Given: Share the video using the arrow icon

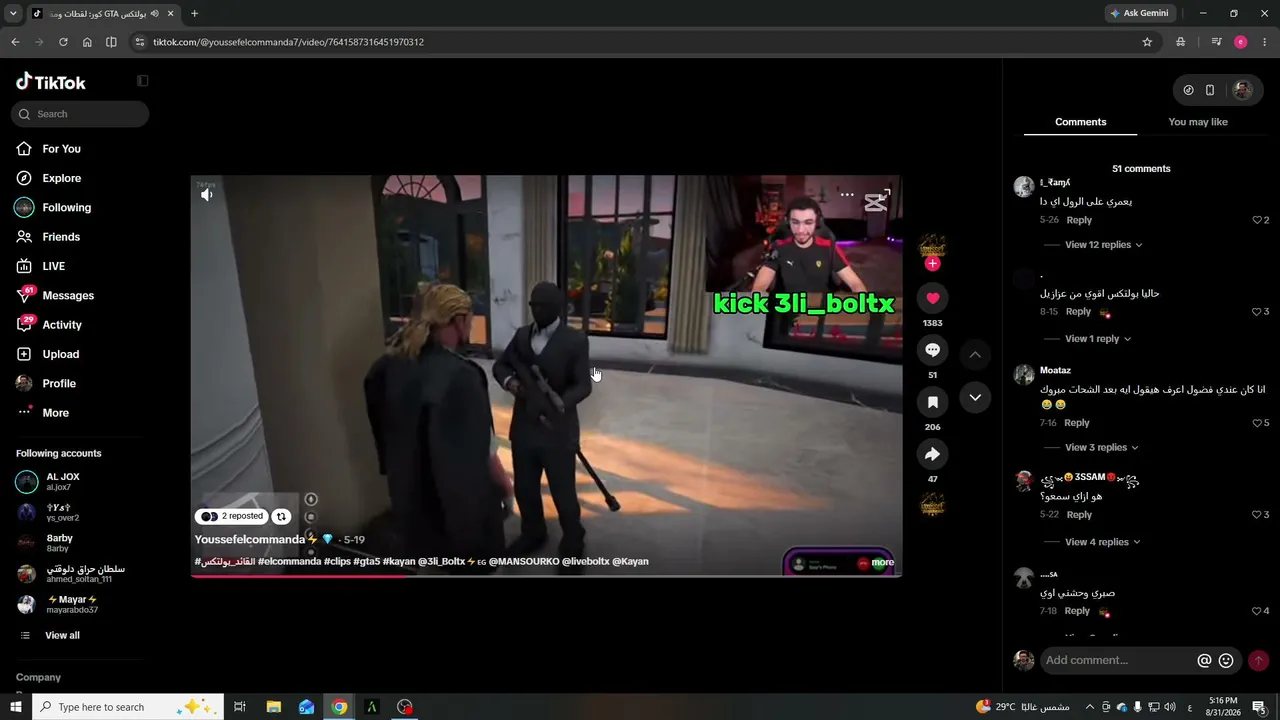Looking at the screenshot, I should [x=932, y=454].
